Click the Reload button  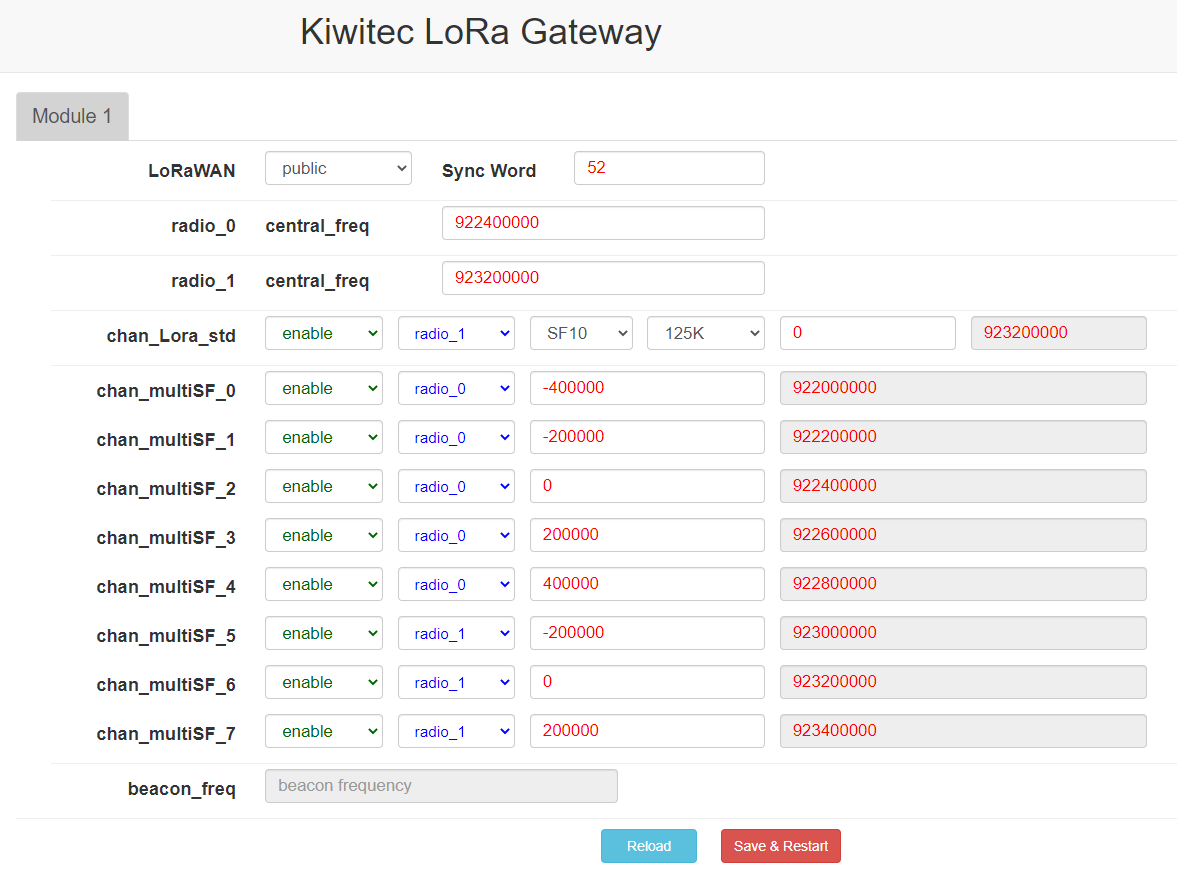click(x=649, y=846)
